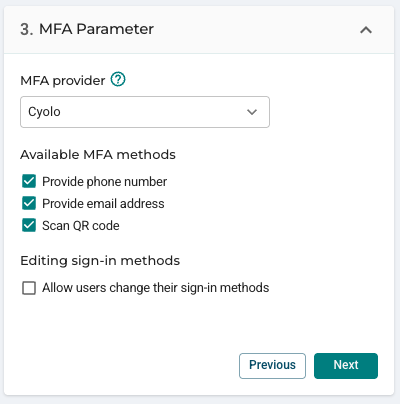Viewport: 400px width, 404px height.
Task: Click the 'Provide phone number' label text
Action: 104,182
